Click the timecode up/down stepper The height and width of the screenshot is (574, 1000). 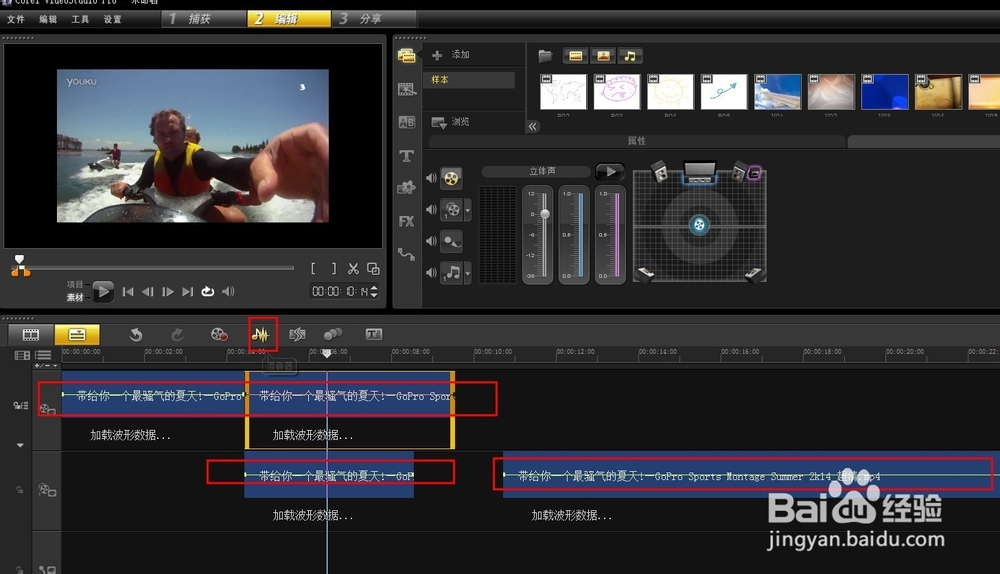point(374,291)
